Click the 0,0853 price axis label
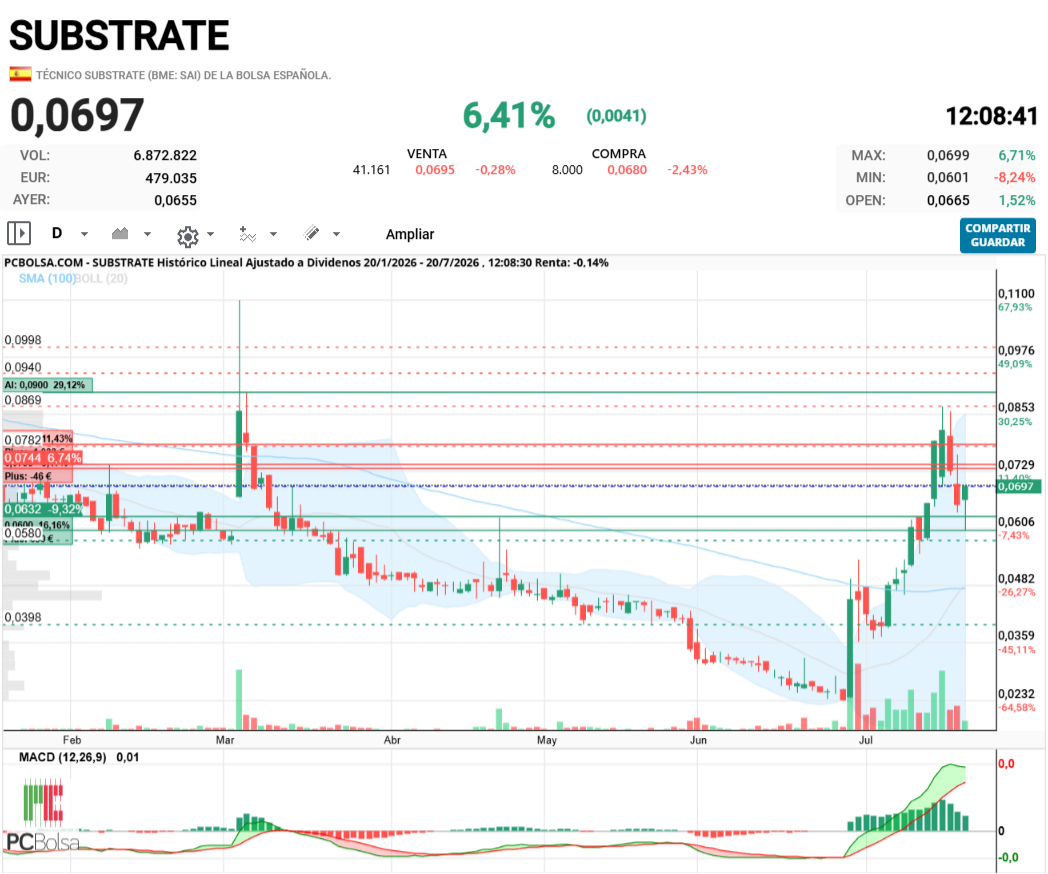Image resolution: width=1048 pixels, height=874 pixels. click(1016, 408)
